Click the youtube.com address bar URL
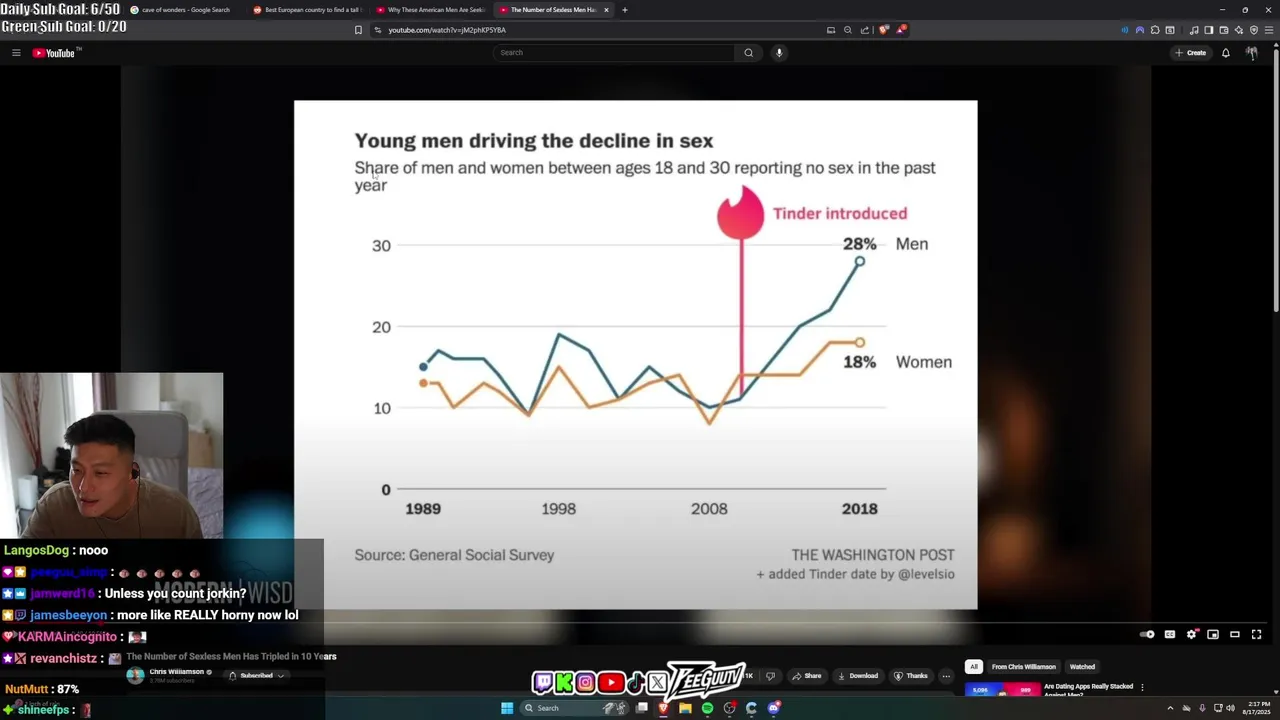Image resolution: width=1280 pixels, height=720 pixels. [x=447, y=30]
